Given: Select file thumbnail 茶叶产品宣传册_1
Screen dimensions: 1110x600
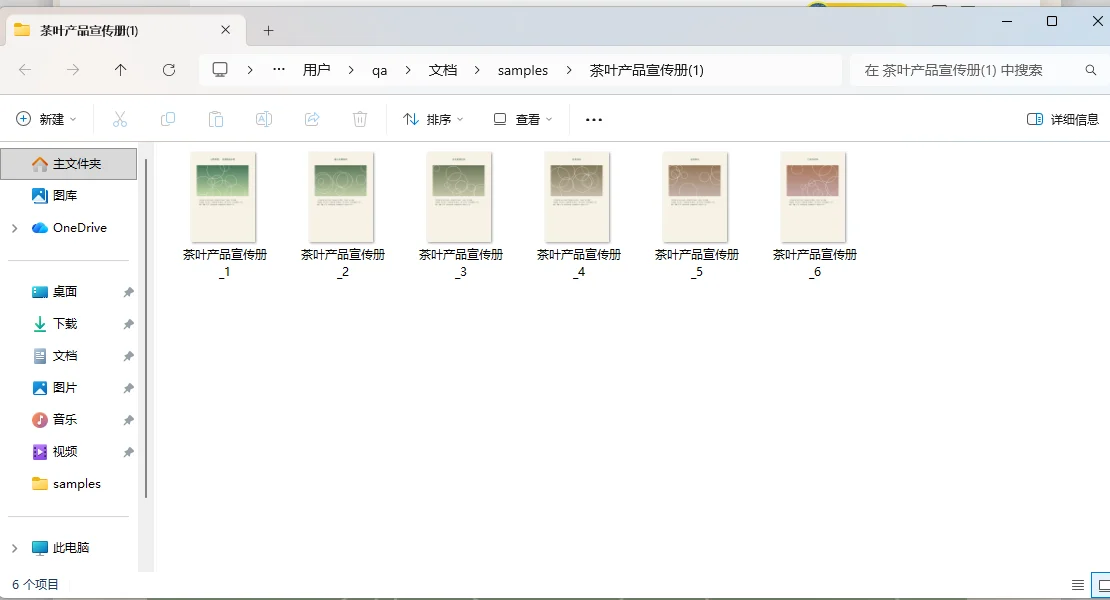Looking at the screenshot, I should pyautogui.click(x=224, y=197).
